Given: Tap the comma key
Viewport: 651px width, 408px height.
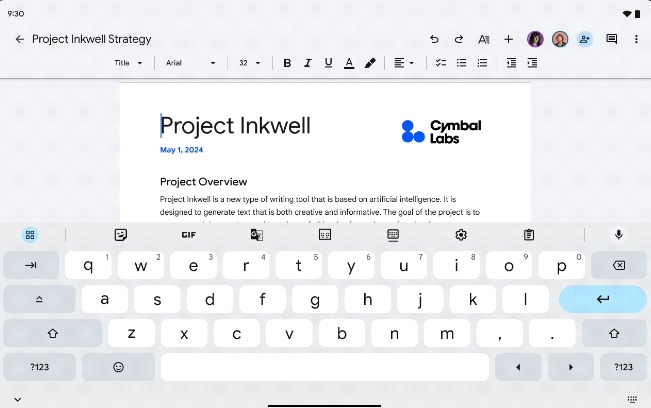Looking at the screenshot, I should point(499,333).
